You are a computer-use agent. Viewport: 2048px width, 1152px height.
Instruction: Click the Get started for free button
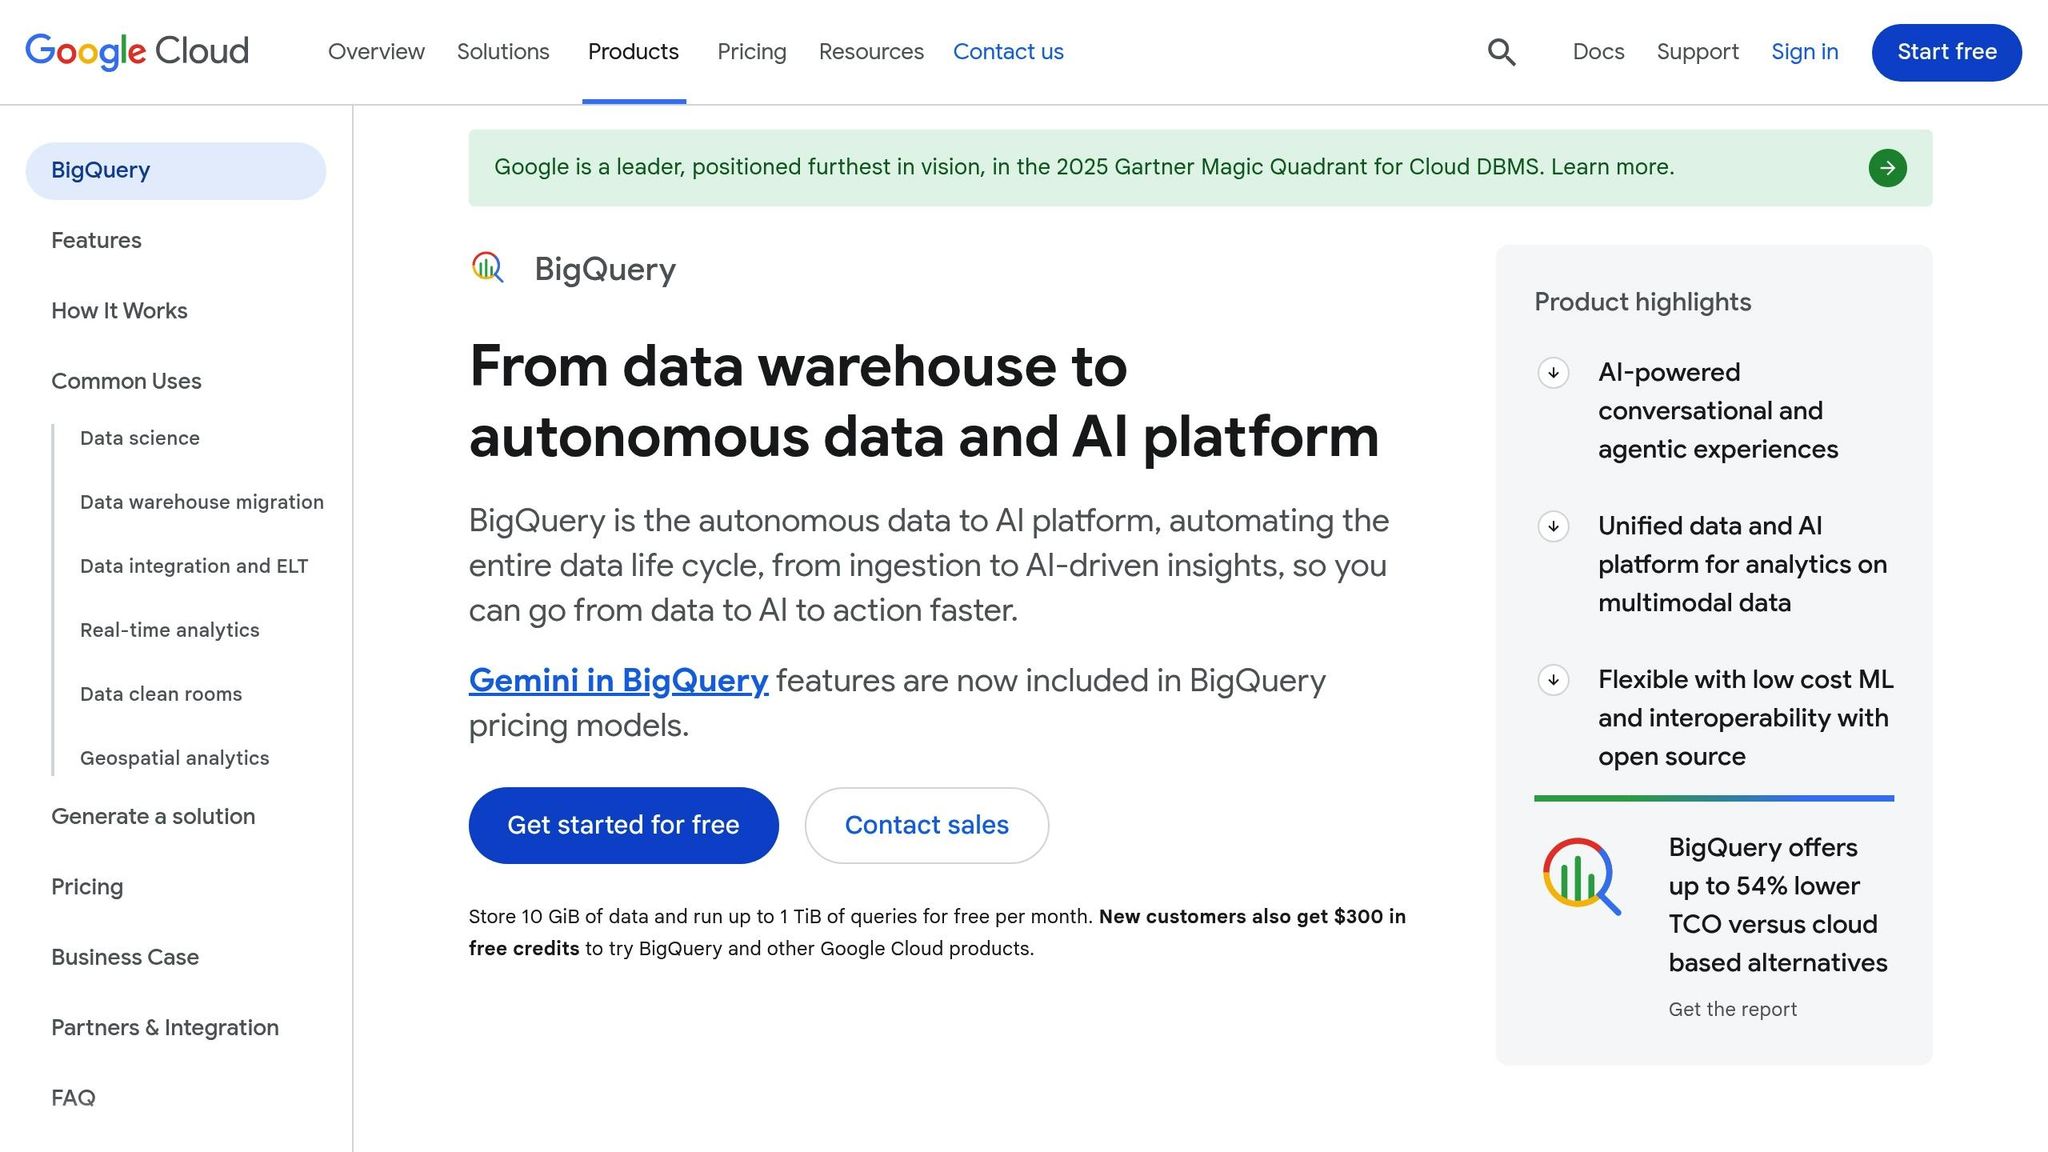(x=622, y=825)
